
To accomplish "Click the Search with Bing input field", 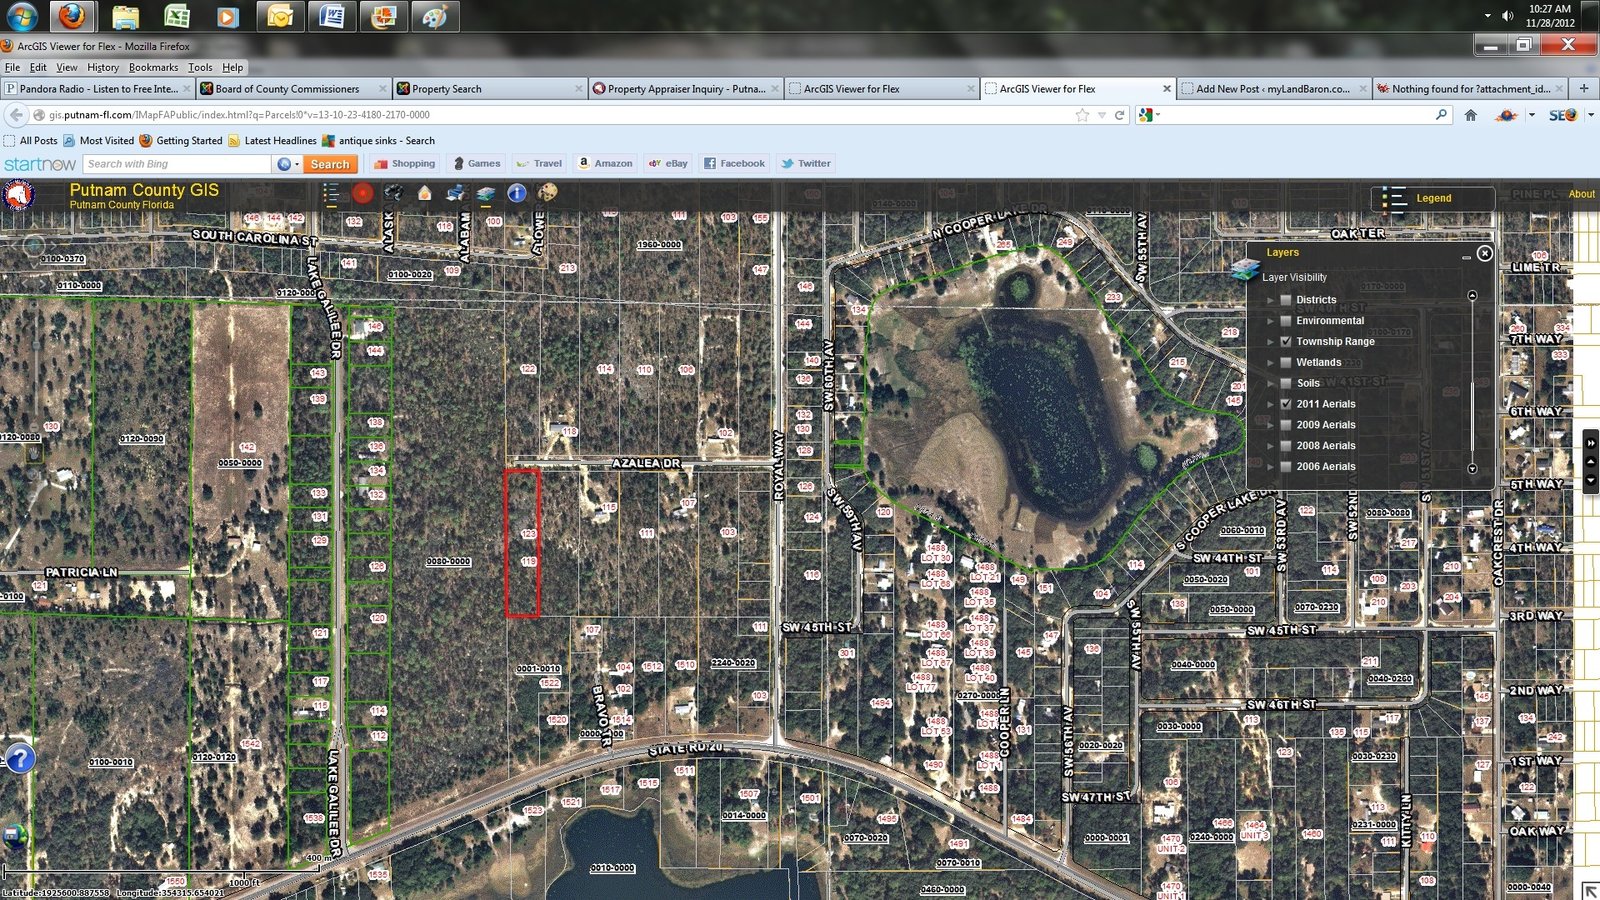I will (x=177, y=164).
